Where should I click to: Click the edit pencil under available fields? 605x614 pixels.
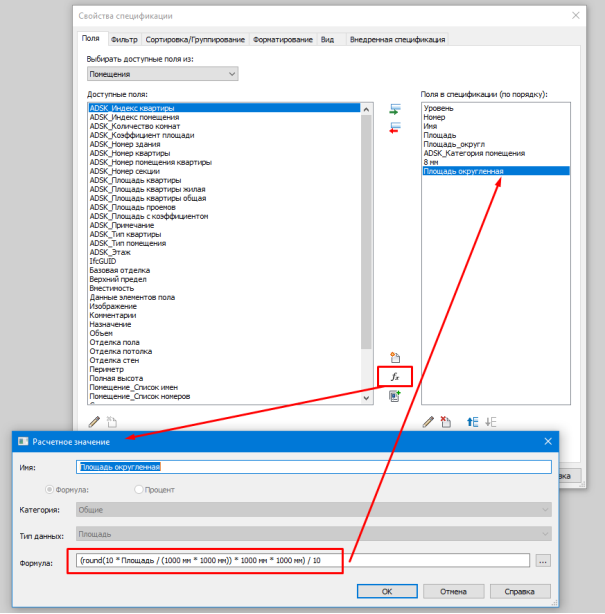tap(94, 422)
